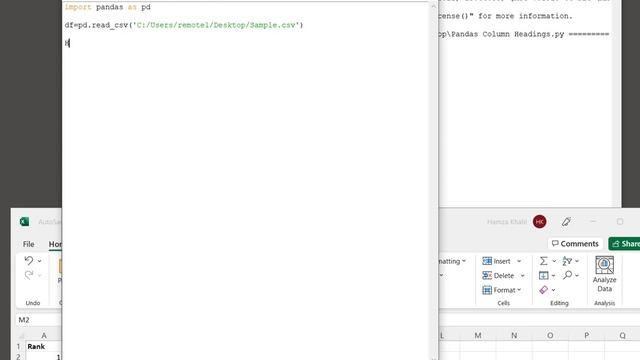Click the read_csv line in editor
The width and height of the screenshot is (640, 360).
coord(184,25)
